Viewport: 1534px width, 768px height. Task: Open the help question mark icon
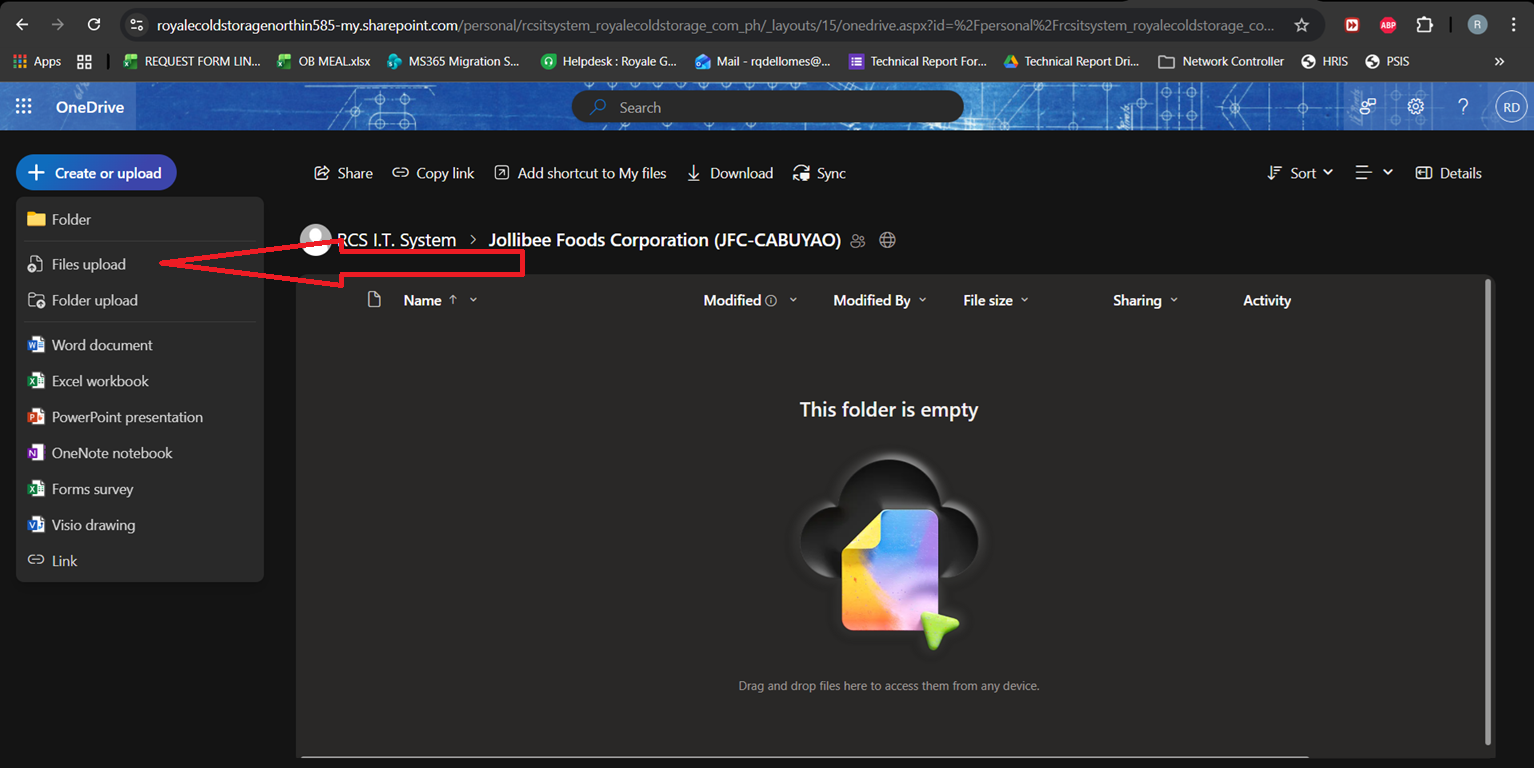(x=1463, y=106)
